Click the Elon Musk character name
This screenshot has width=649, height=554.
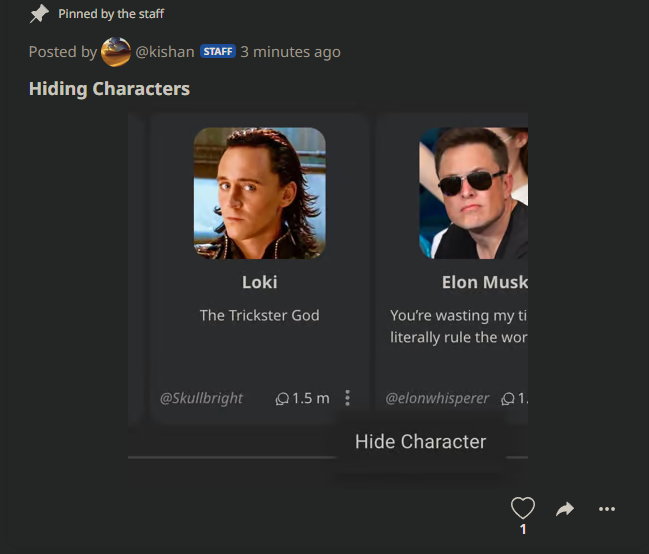pyautogui.click(x=485, y=282)
